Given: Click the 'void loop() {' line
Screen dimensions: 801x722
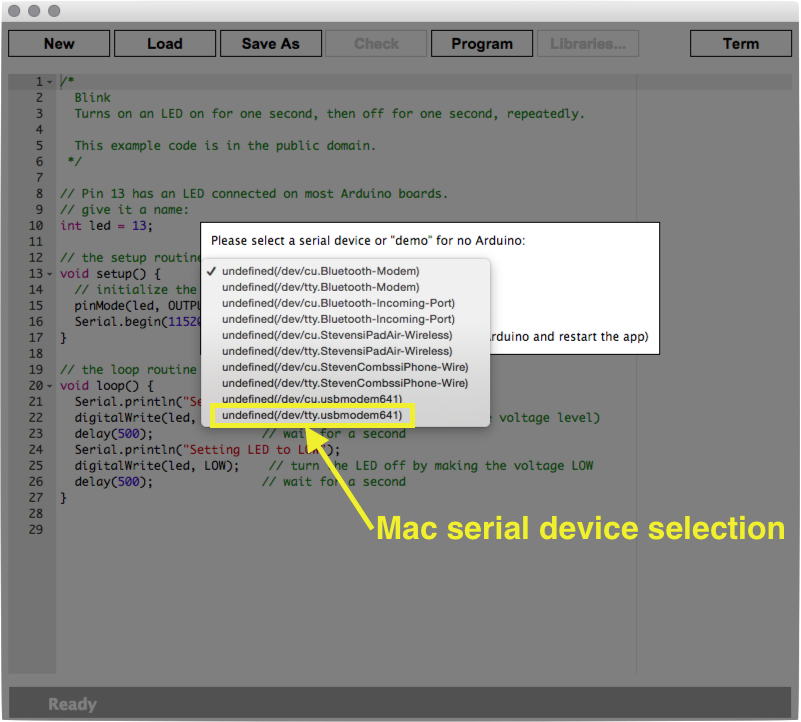Looking at the screenshot, I should pyautogui.click(x=106, y=386).
